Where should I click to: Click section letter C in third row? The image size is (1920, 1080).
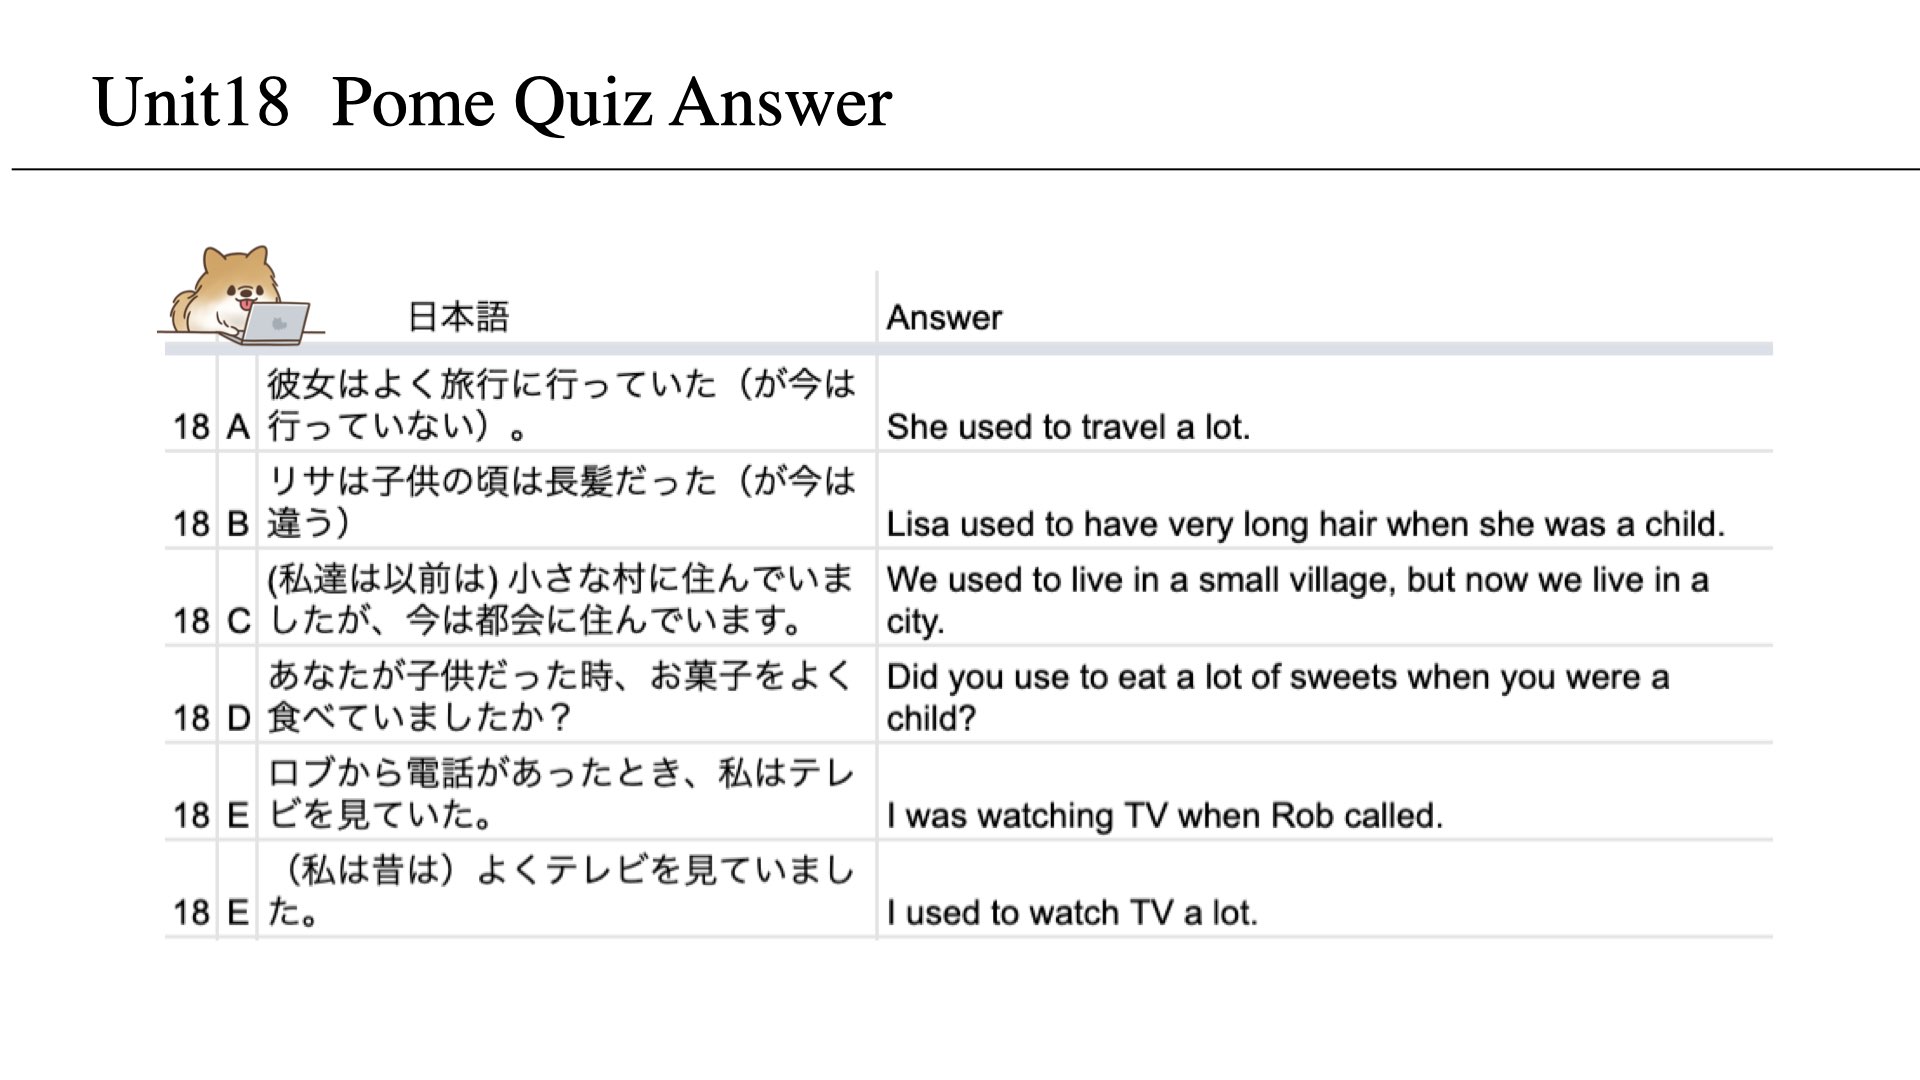coord(238,621)
